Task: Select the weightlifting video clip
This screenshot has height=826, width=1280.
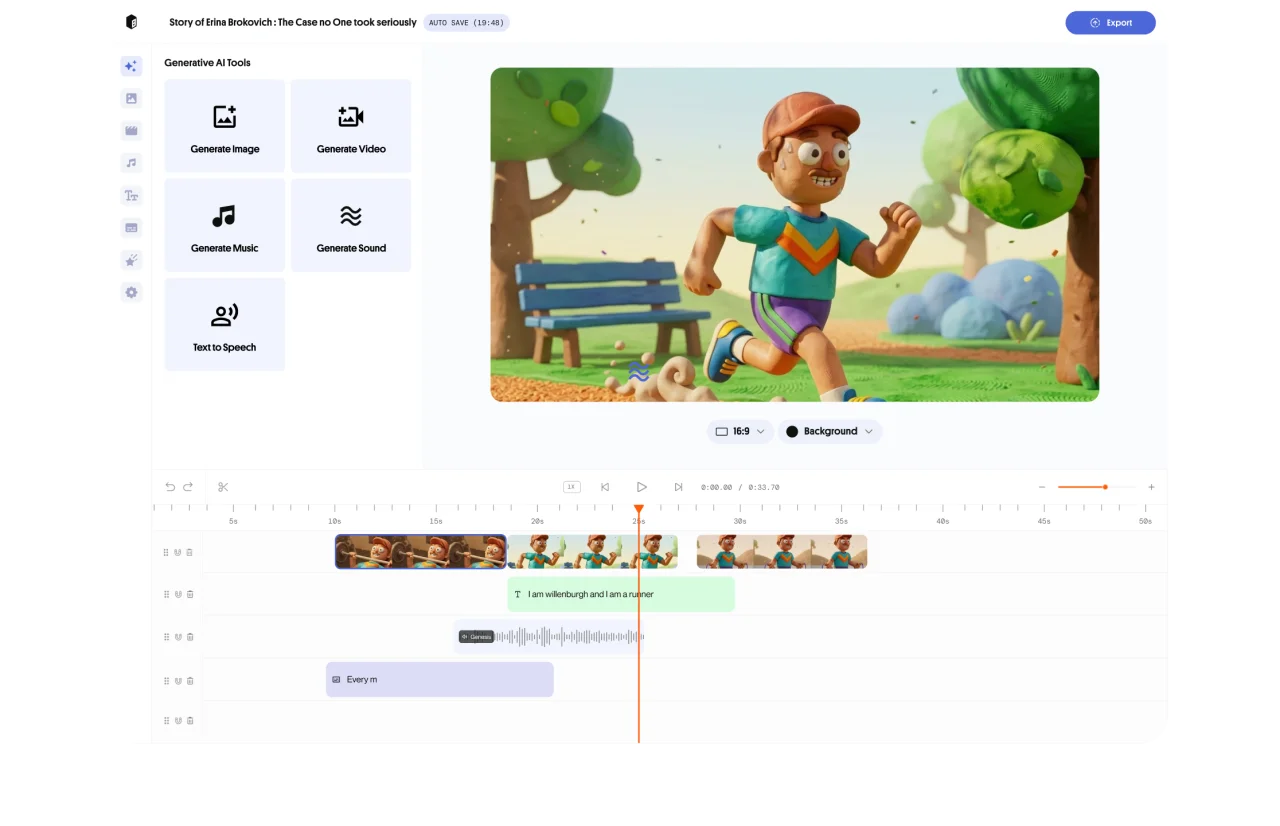Action: pos(421,552)
